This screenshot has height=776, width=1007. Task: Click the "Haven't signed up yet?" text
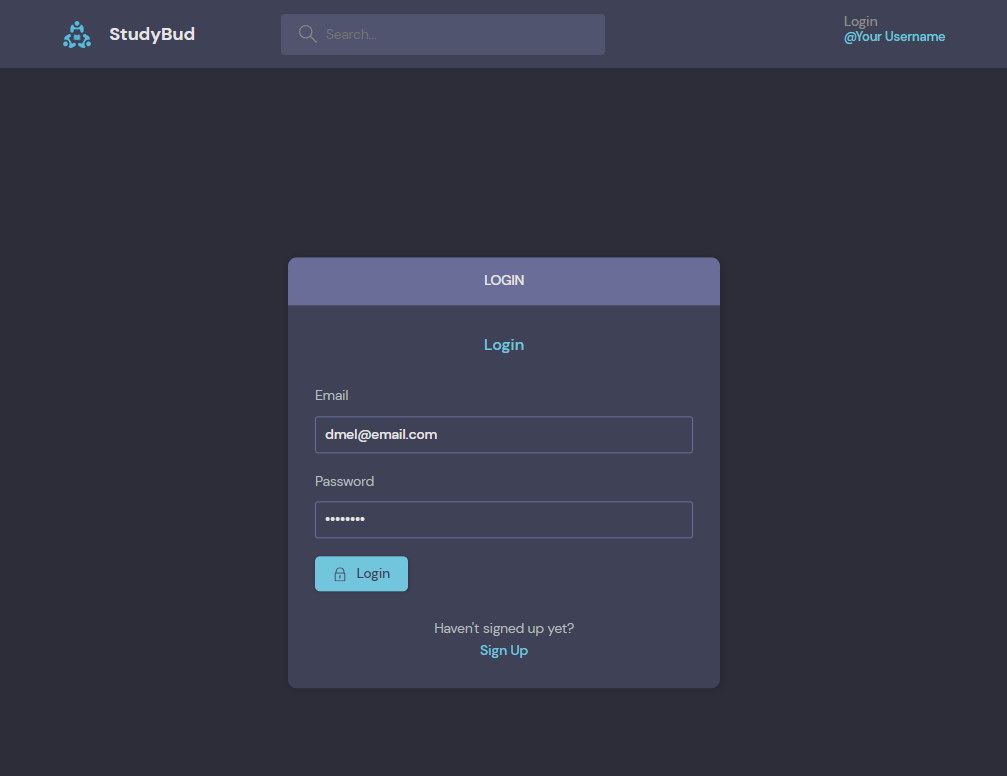[504, 629]
